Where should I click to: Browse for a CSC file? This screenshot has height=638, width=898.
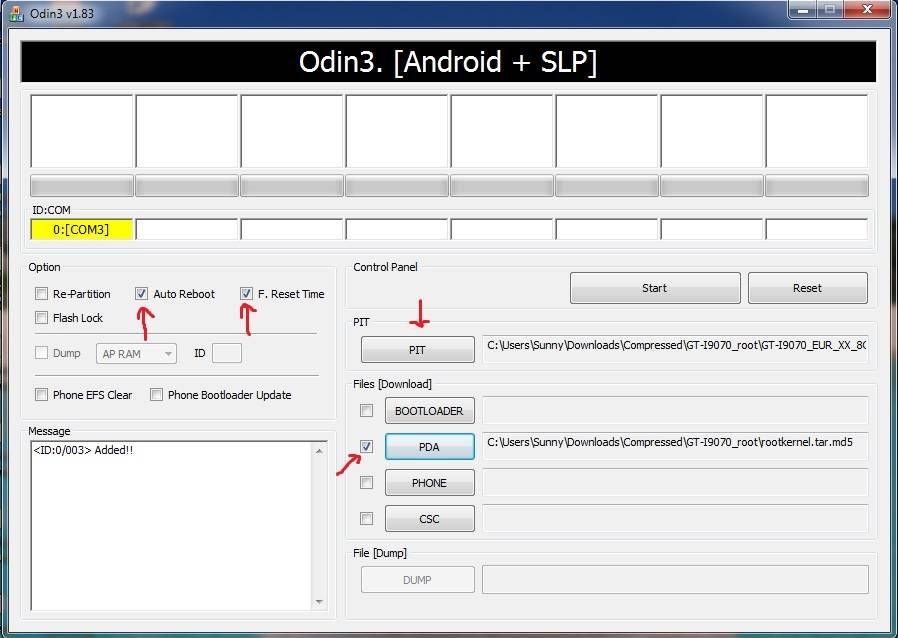click(x=430, y=519)
